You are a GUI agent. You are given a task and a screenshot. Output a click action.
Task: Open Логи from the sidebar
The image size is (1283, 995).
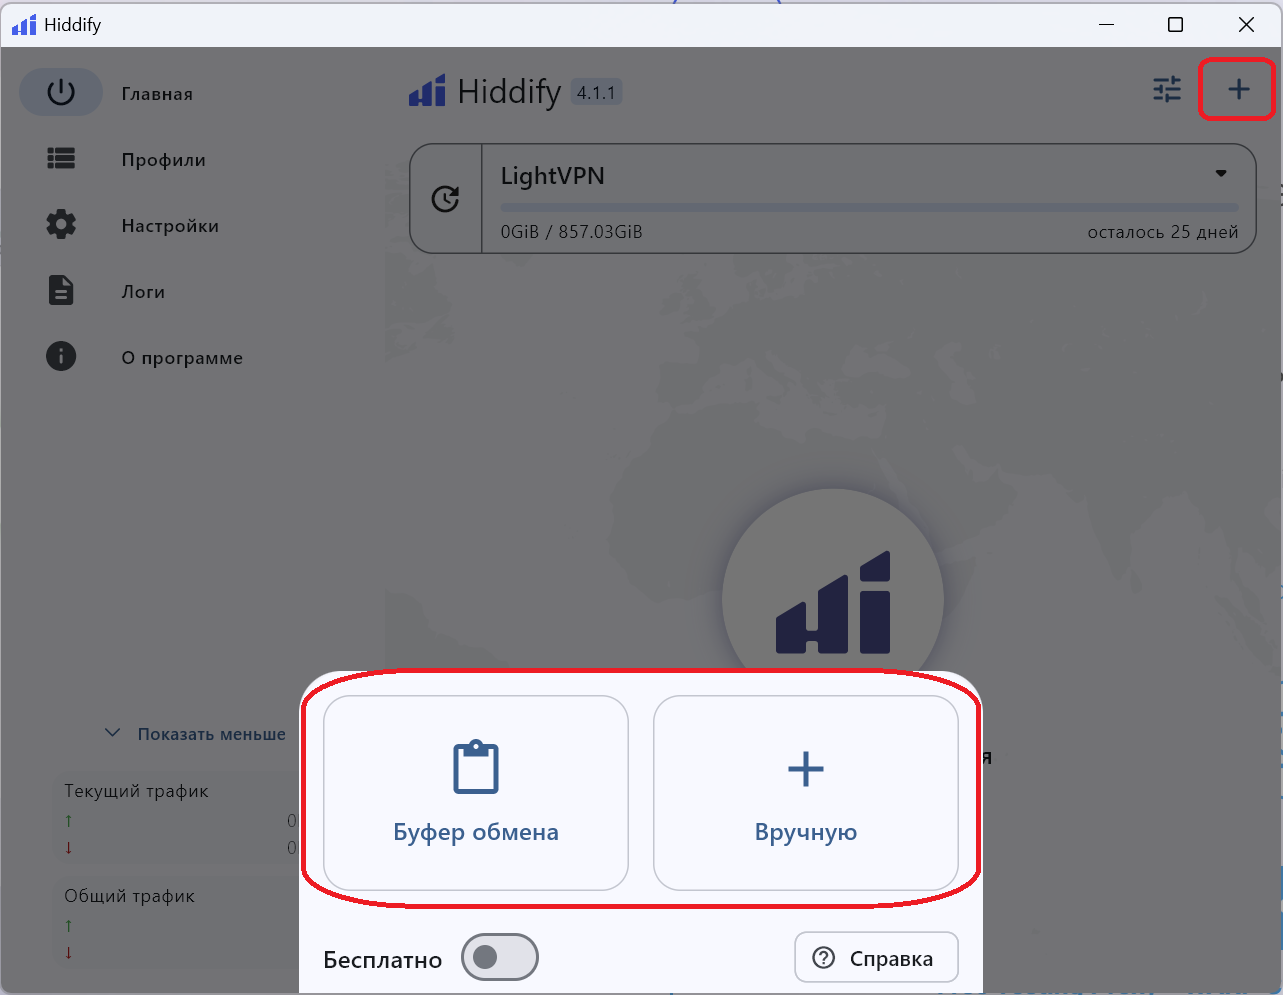pyautogui.click(x=143, y=292)
